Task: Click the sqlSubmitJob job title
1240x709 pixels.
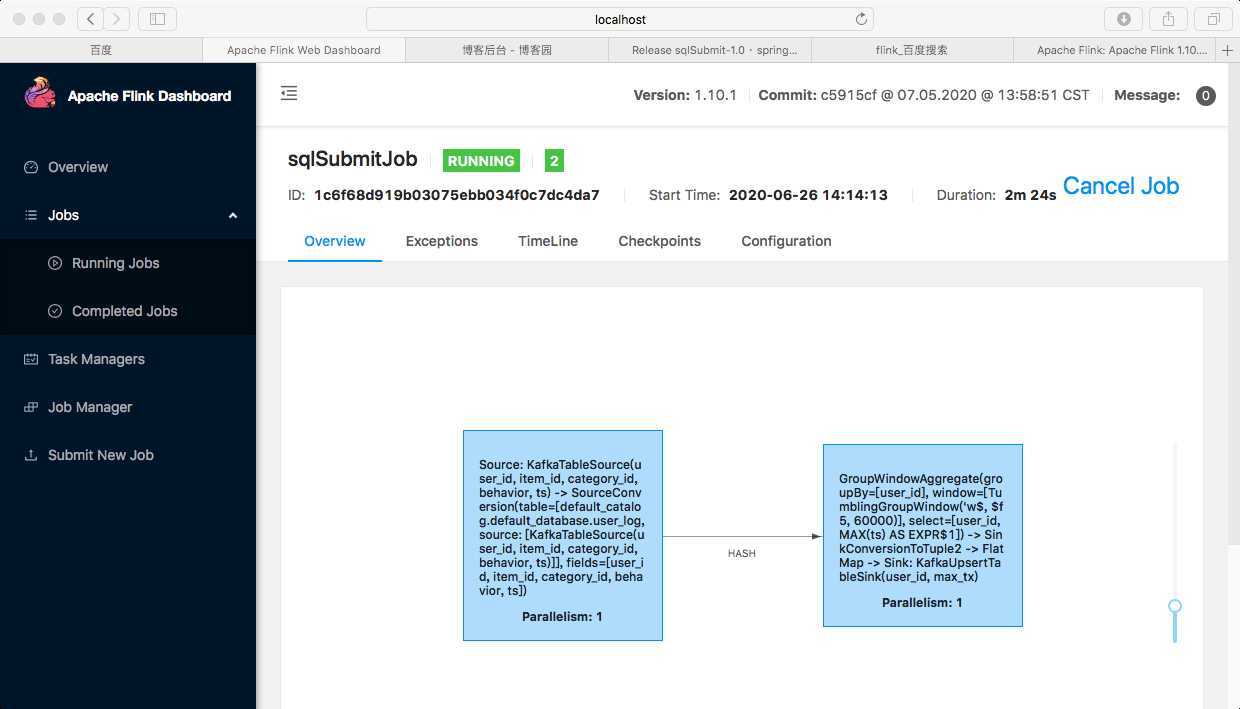Action: (353, 160)
